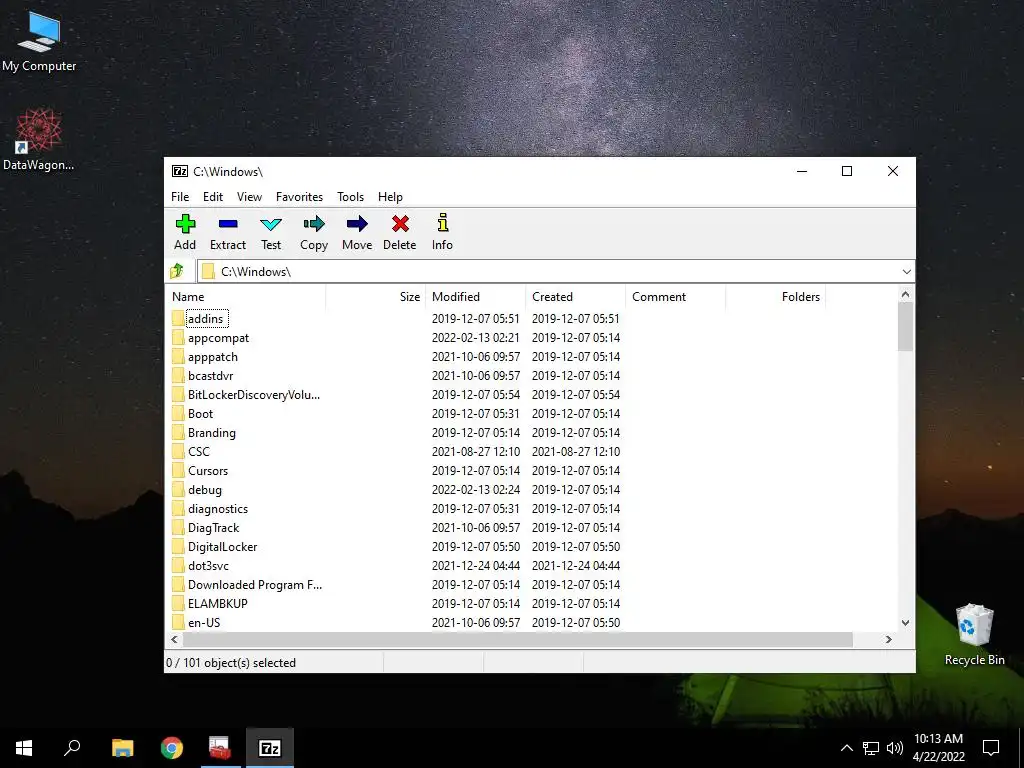The image size is (1024, 768).
Task: Open File Explorer from taskbar
Action: pos(122,748)
